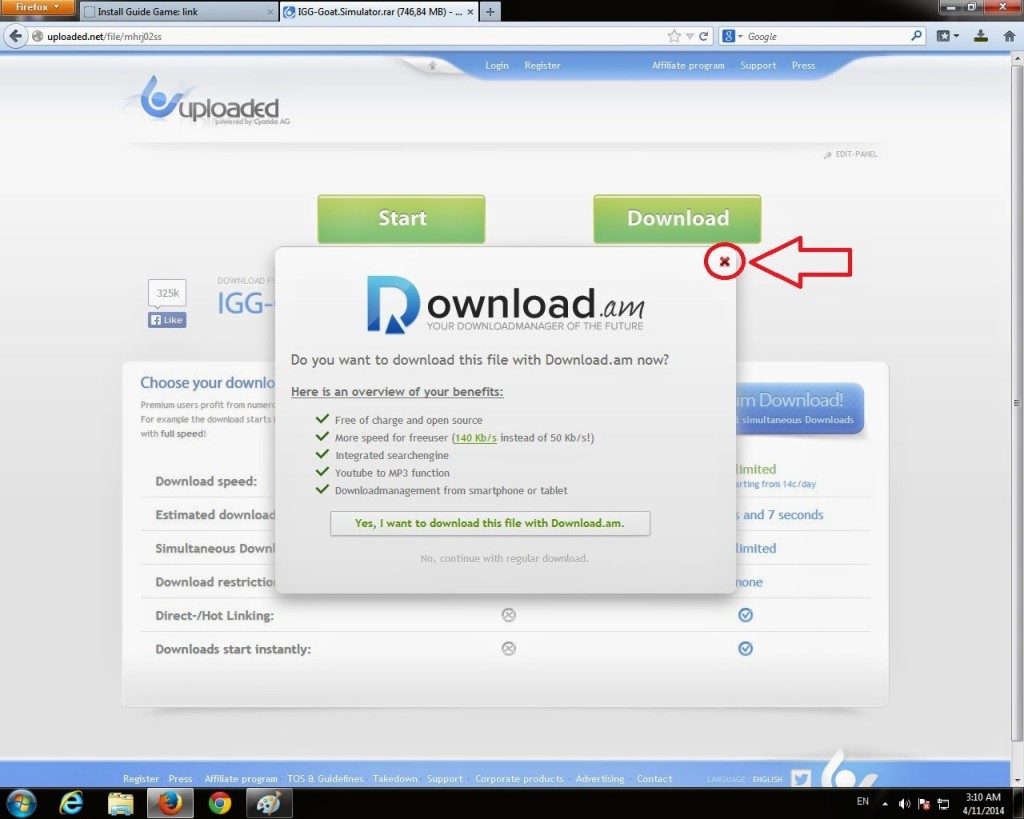The width and height of the screenshot is (1024, 819).
Task: Click the Twitter bird icon in footer
Action: (801, 778)
